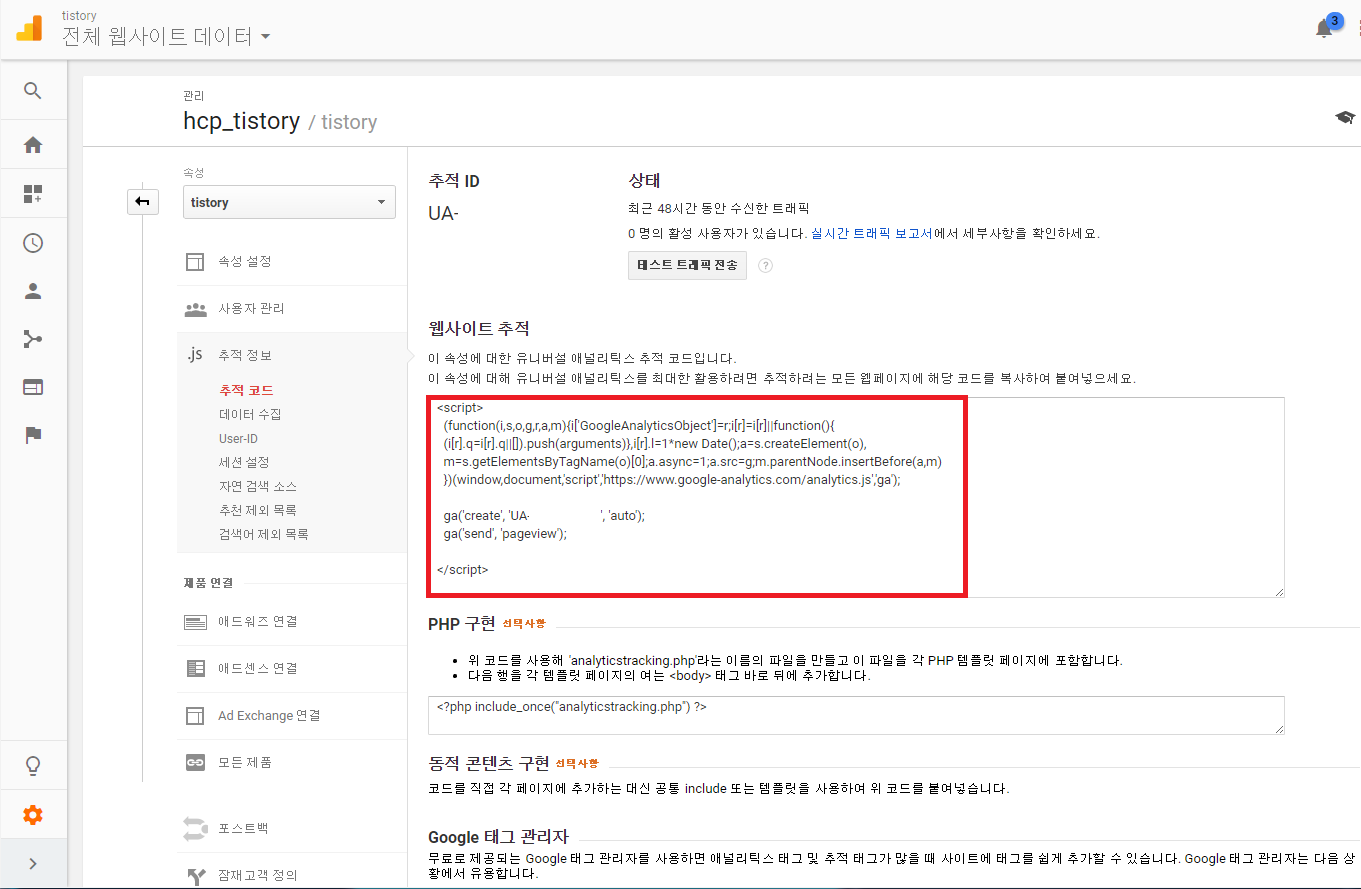
Task: Open notifications bell icon
Action: pyautogui.click(x=1324, y=29)
